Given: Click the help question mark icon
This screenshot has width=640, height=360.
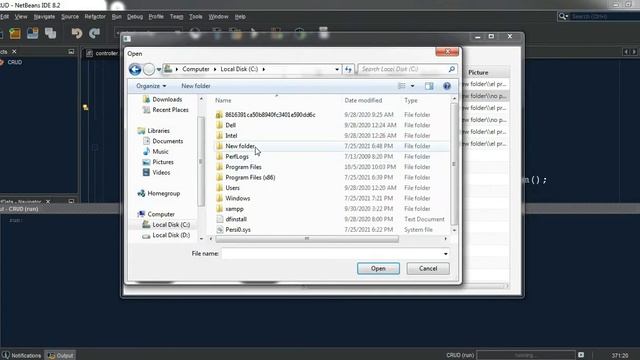Looking at the screenshot, I should [x=447, y=86].
